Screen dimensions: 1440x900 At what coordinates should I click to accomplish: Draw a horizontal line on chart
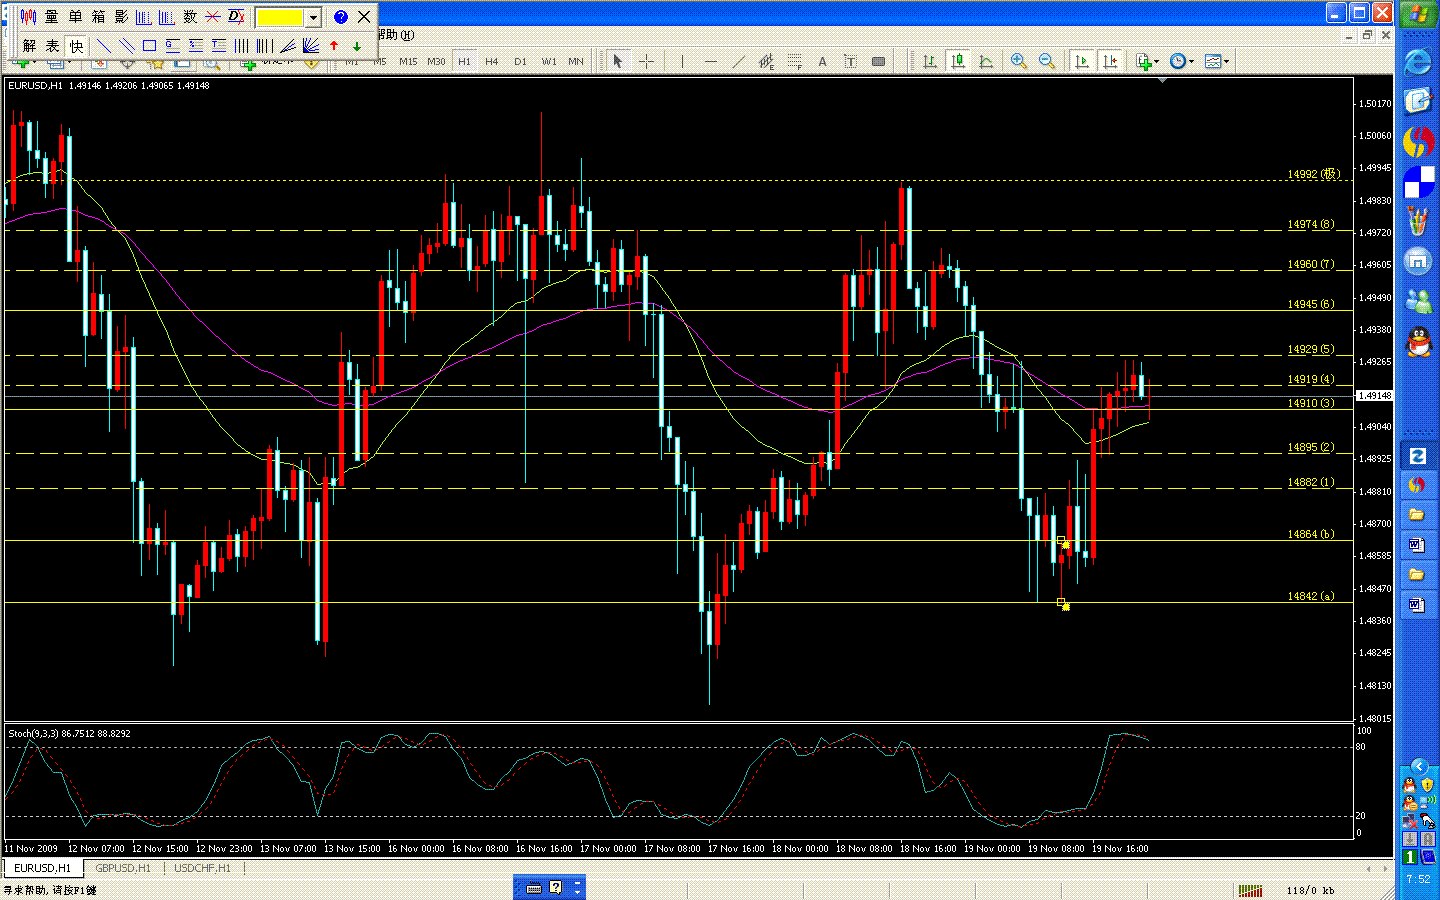(710, 62)
